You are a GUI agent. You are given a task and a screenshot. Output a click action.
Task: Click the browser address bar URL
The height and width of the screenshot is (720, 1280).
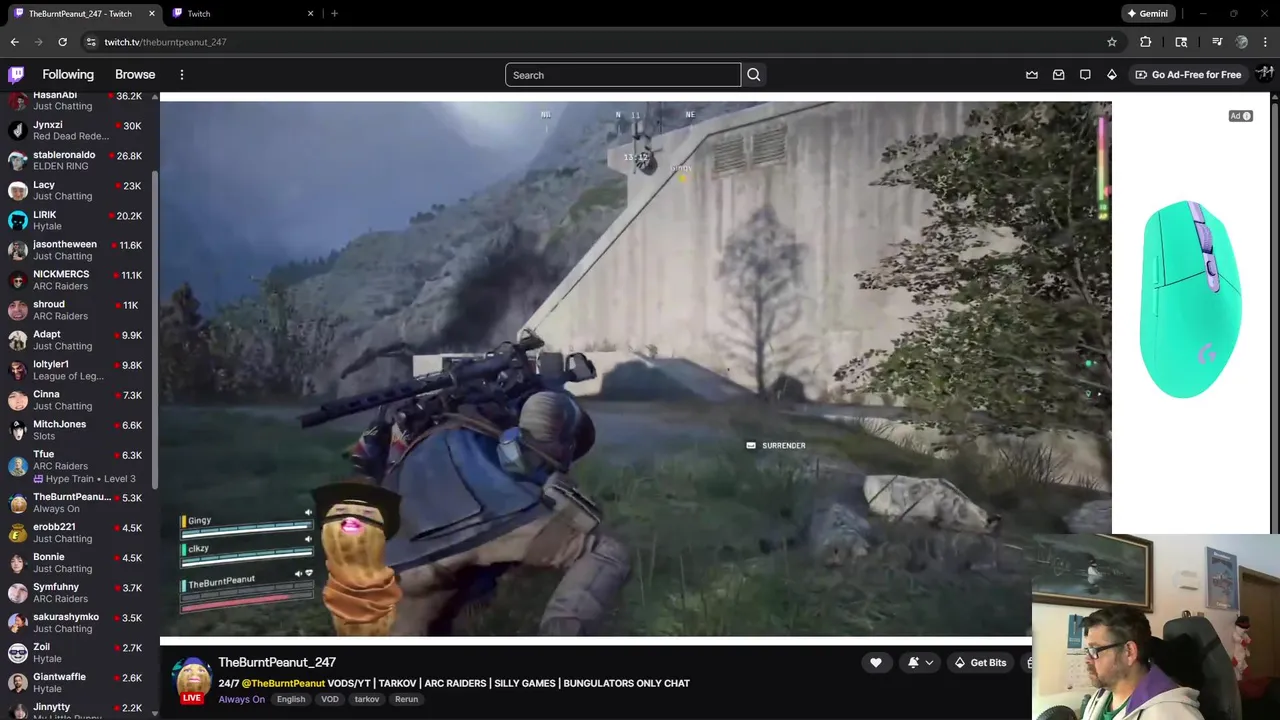click(166, 42)
